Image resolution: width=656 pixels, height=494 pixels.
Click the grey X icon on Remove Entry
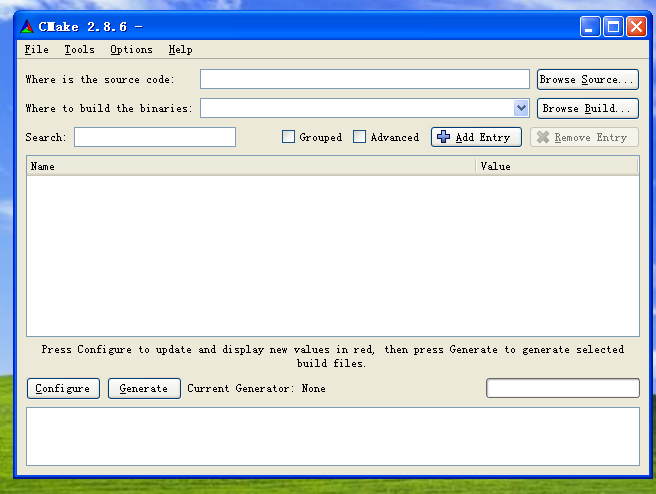(543, 137)
